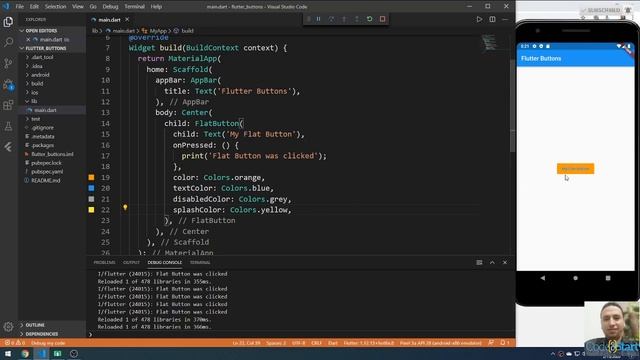Screen dimensions: 640x360
Task: Stop debugging with red square
Action: click(x=382, y=19)
